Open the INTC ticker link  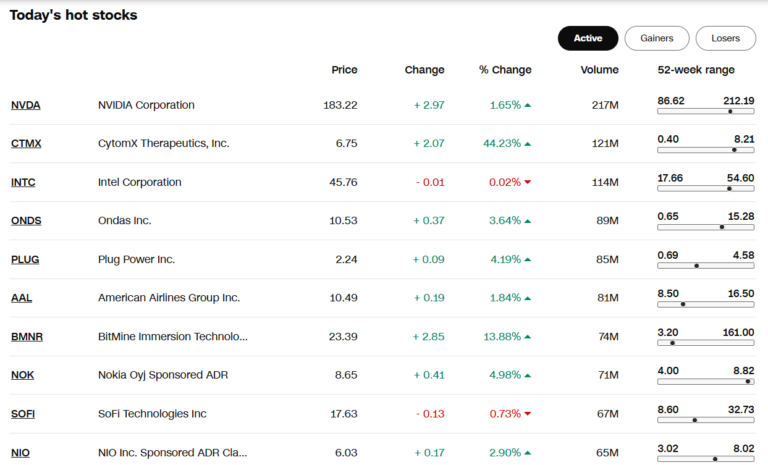tap(23, 182)
